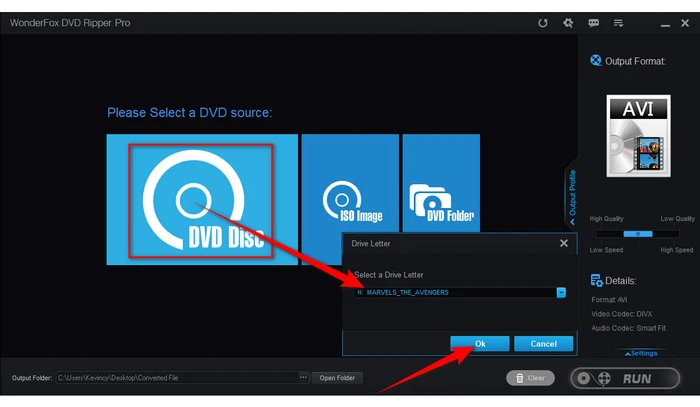Clear the task list
The width and height of the screenshot is (700, 407).
(x=530, y=378)
